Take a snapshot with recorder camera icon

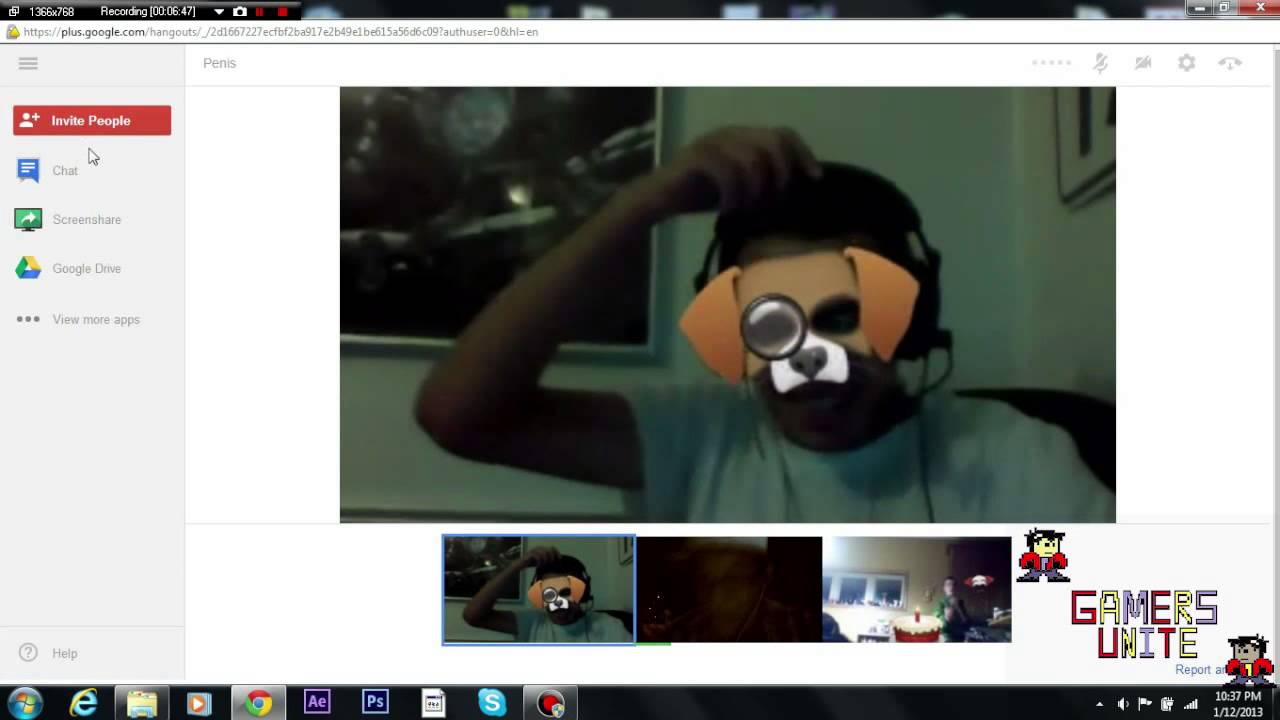[x=239, y=12]
